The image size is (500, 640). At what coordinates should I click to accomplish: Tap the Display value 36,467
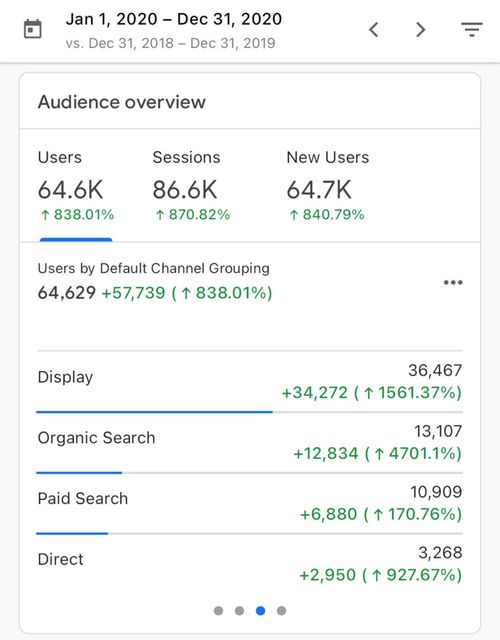(x=435, y=370)
